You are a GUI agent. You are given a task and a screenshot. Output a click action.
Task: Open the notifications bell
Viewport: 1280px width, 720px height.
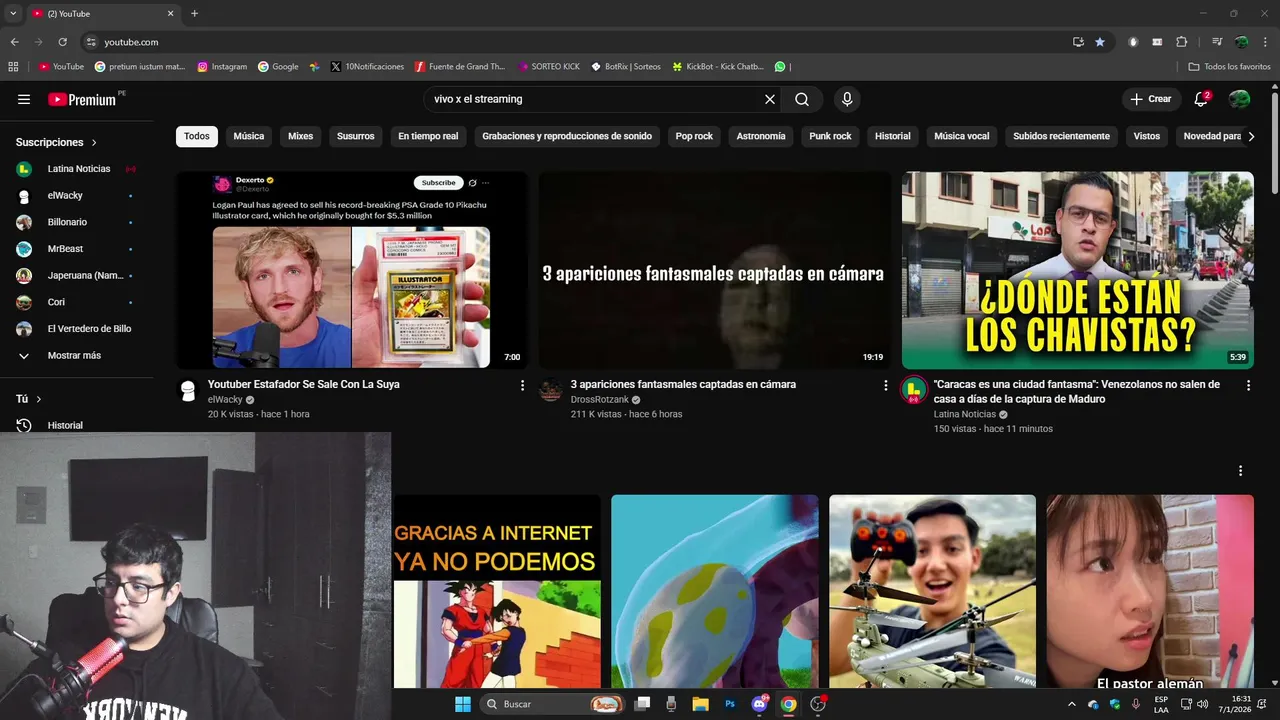coord(1201,99)
